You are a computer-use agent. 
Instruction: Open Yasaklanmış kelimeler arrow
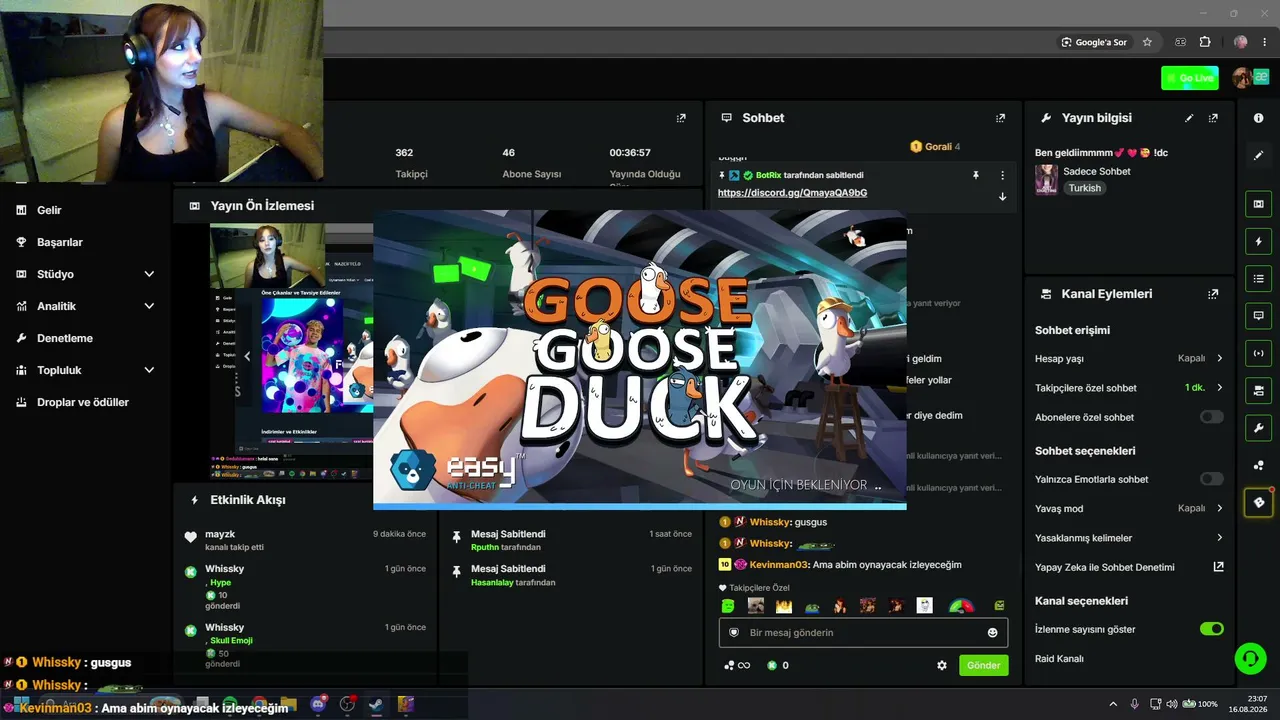[1219, 538]
